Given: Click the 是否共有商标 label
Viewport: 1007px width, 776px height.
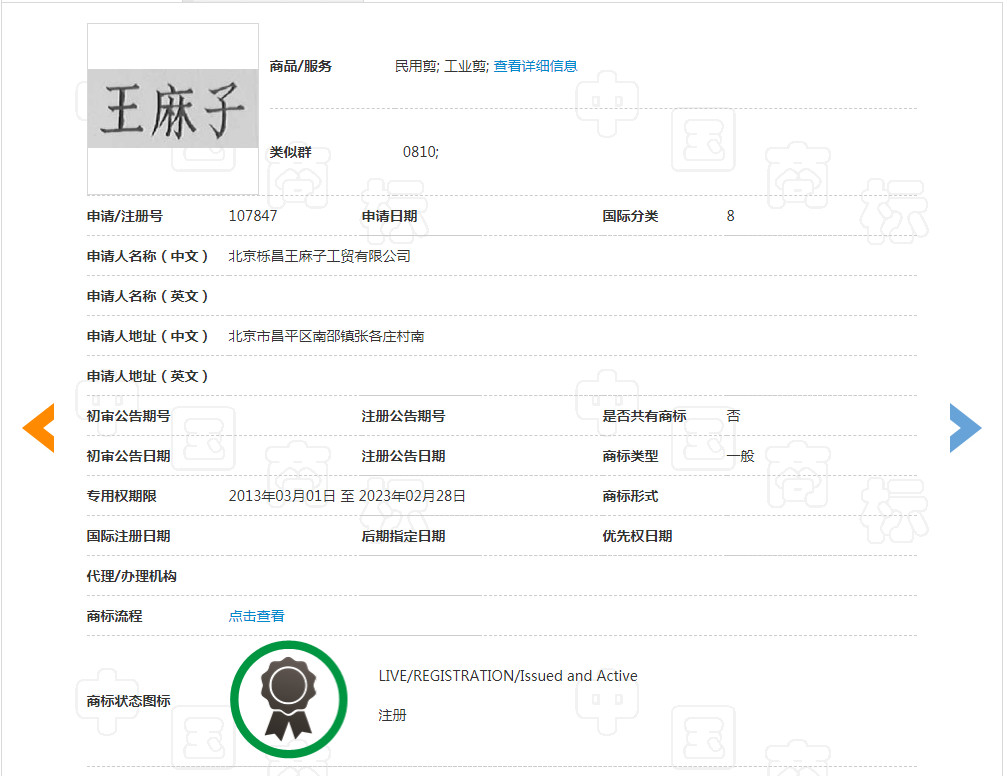Looking at the screenshot, I should coord(644,416).
